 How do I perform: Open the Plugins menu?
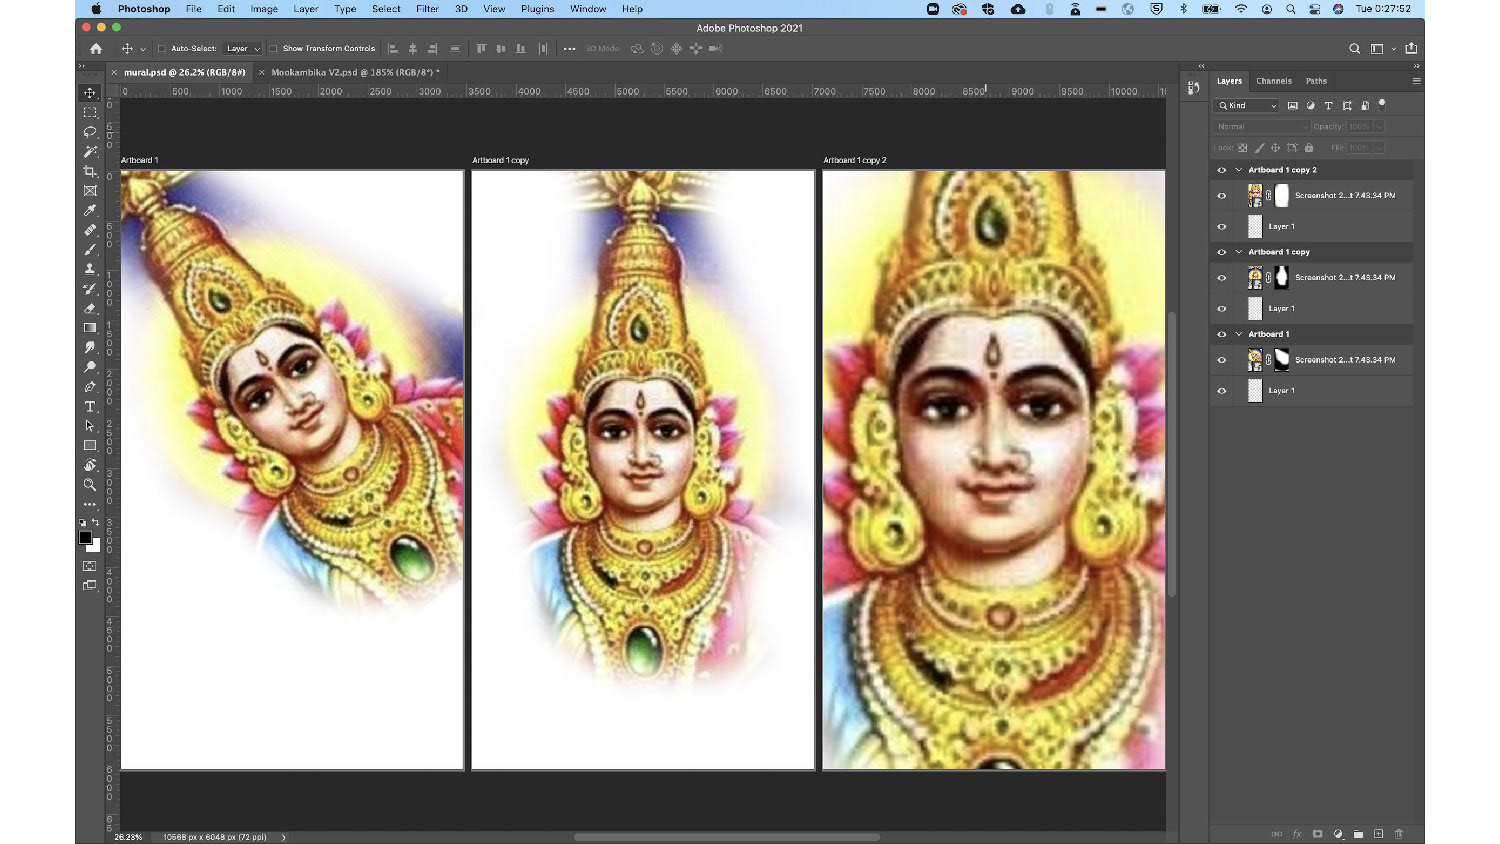(537, 9)
